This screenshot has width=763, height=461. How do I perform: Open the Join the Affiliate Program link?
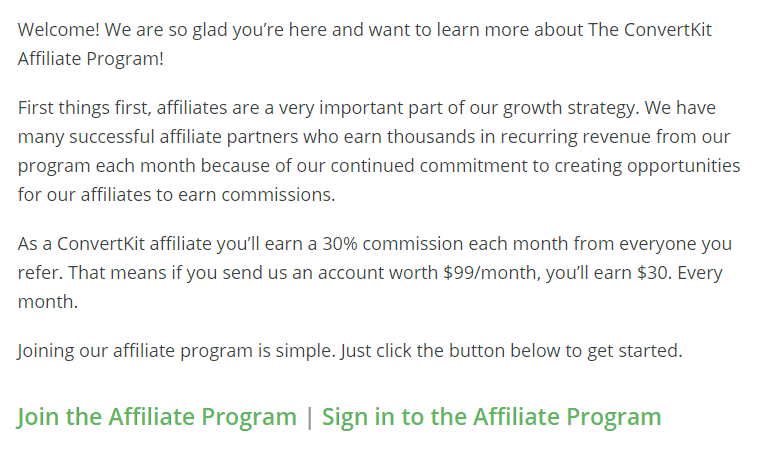click(157, 417)
